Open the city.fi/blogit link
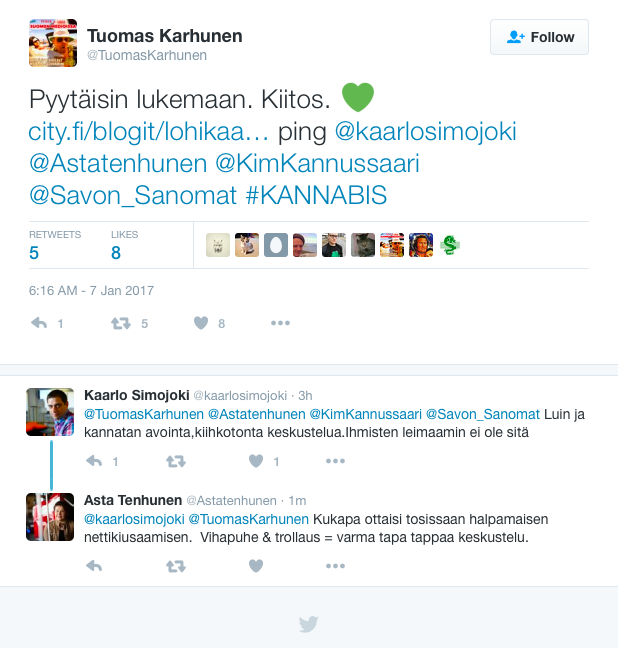 [x=148, y=131]
